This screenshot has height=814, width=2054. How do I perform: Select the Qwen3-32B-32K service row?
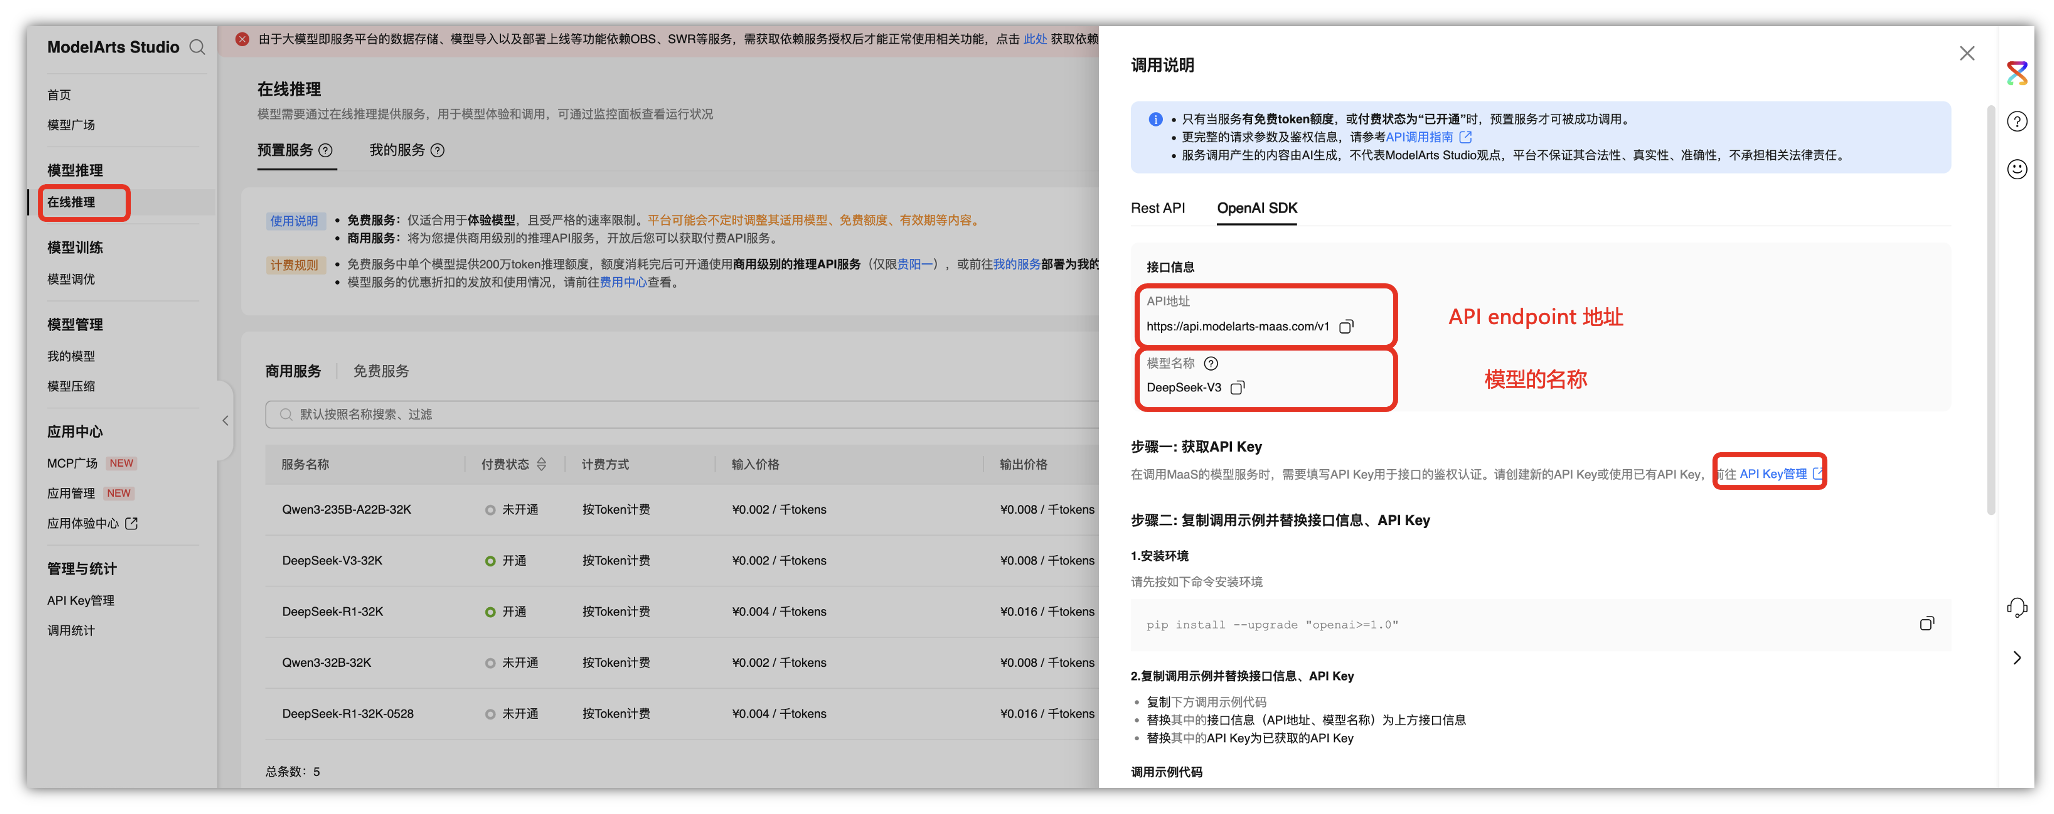(682, 663)
